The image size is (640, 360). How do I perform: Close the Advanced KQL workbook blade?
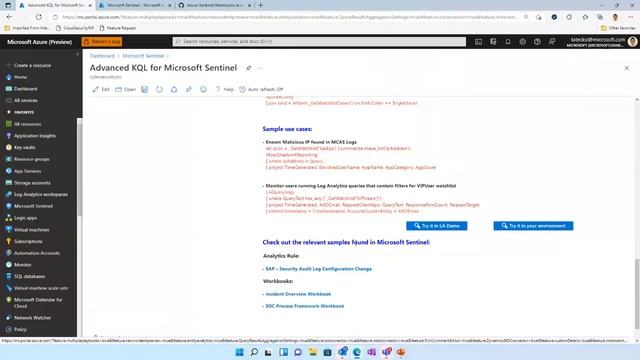[627, 68]
